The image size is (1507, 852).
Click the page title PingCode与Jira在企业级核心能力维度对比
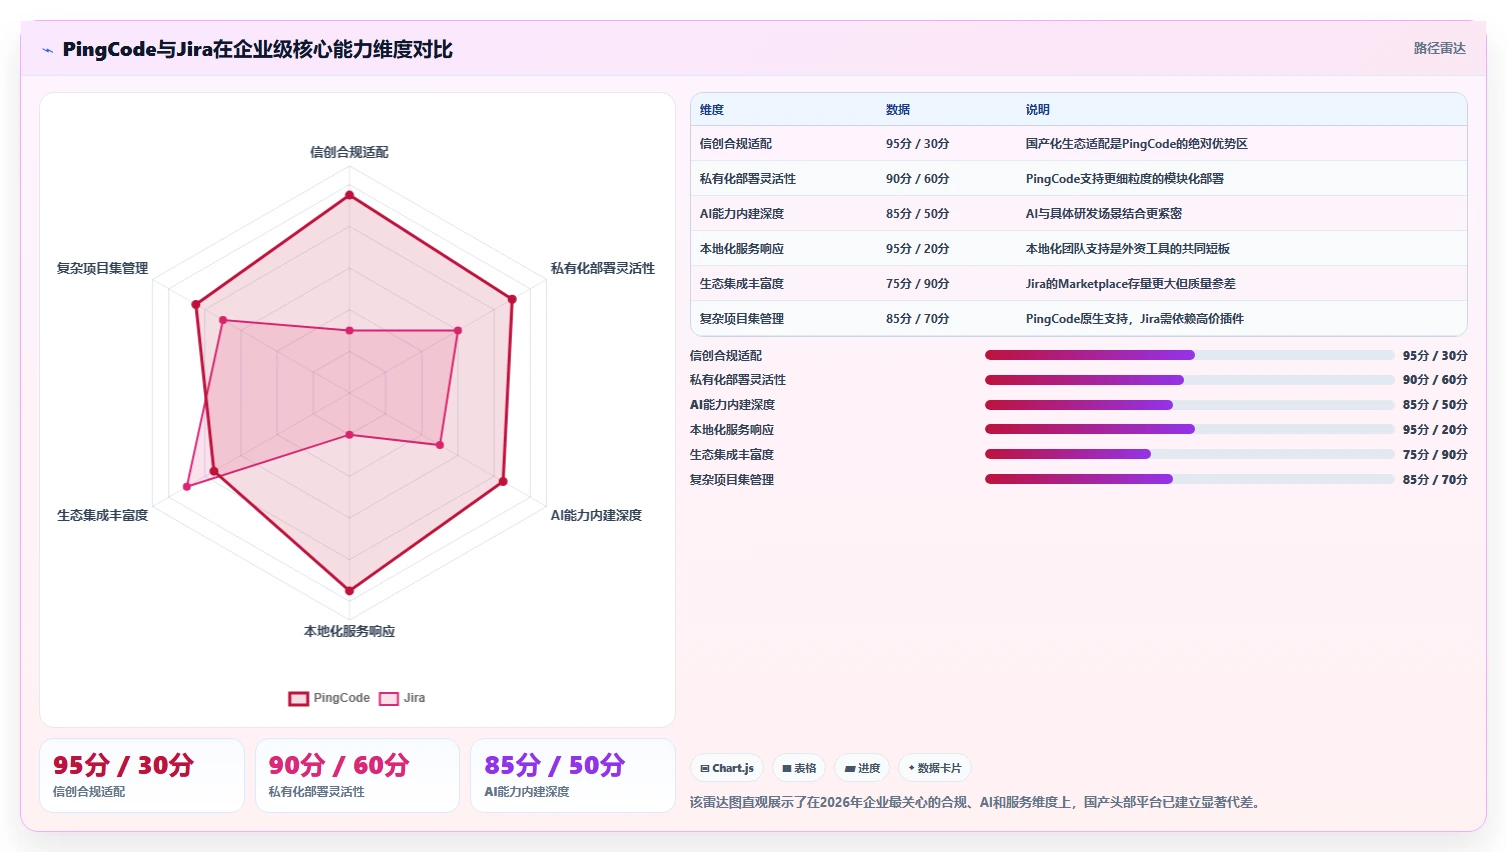[x=257, y=49]
